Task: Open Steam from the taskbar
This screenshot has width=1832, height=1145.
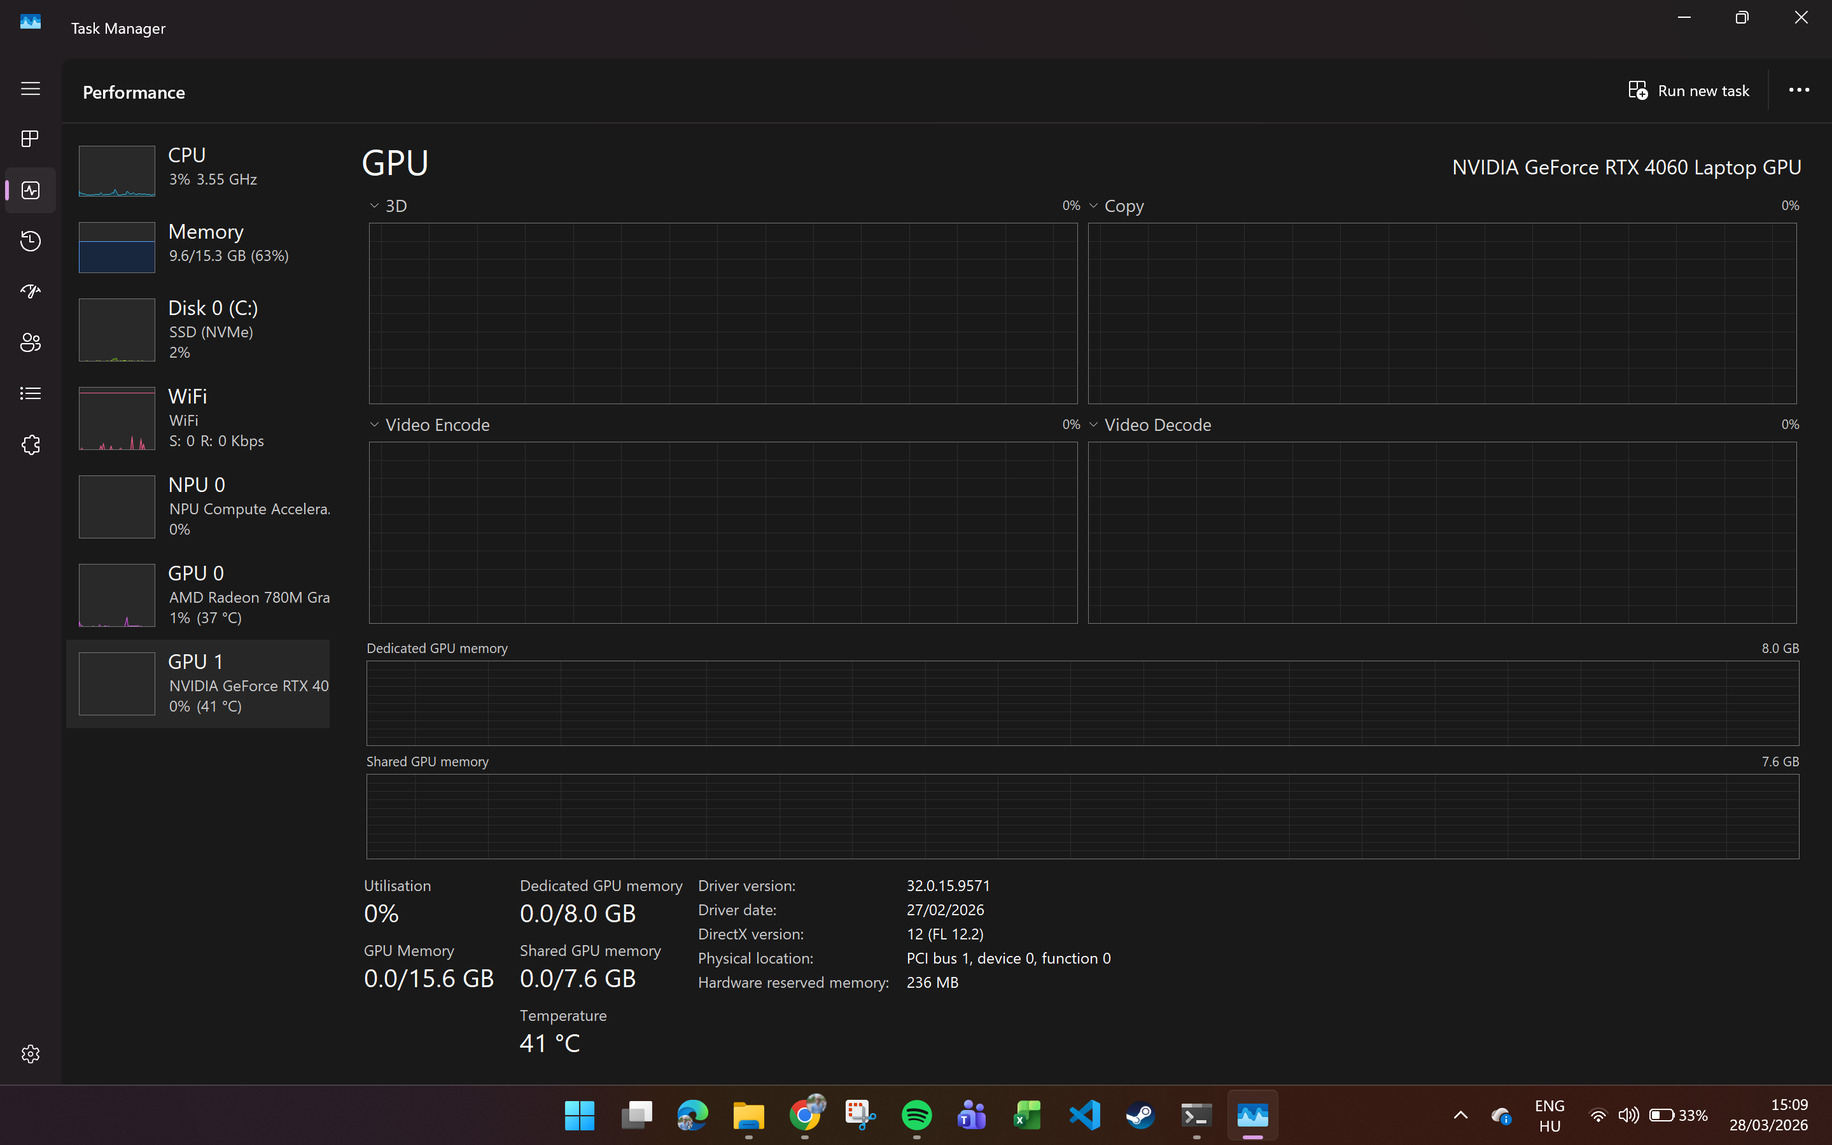Action: pos(1140,1115)
